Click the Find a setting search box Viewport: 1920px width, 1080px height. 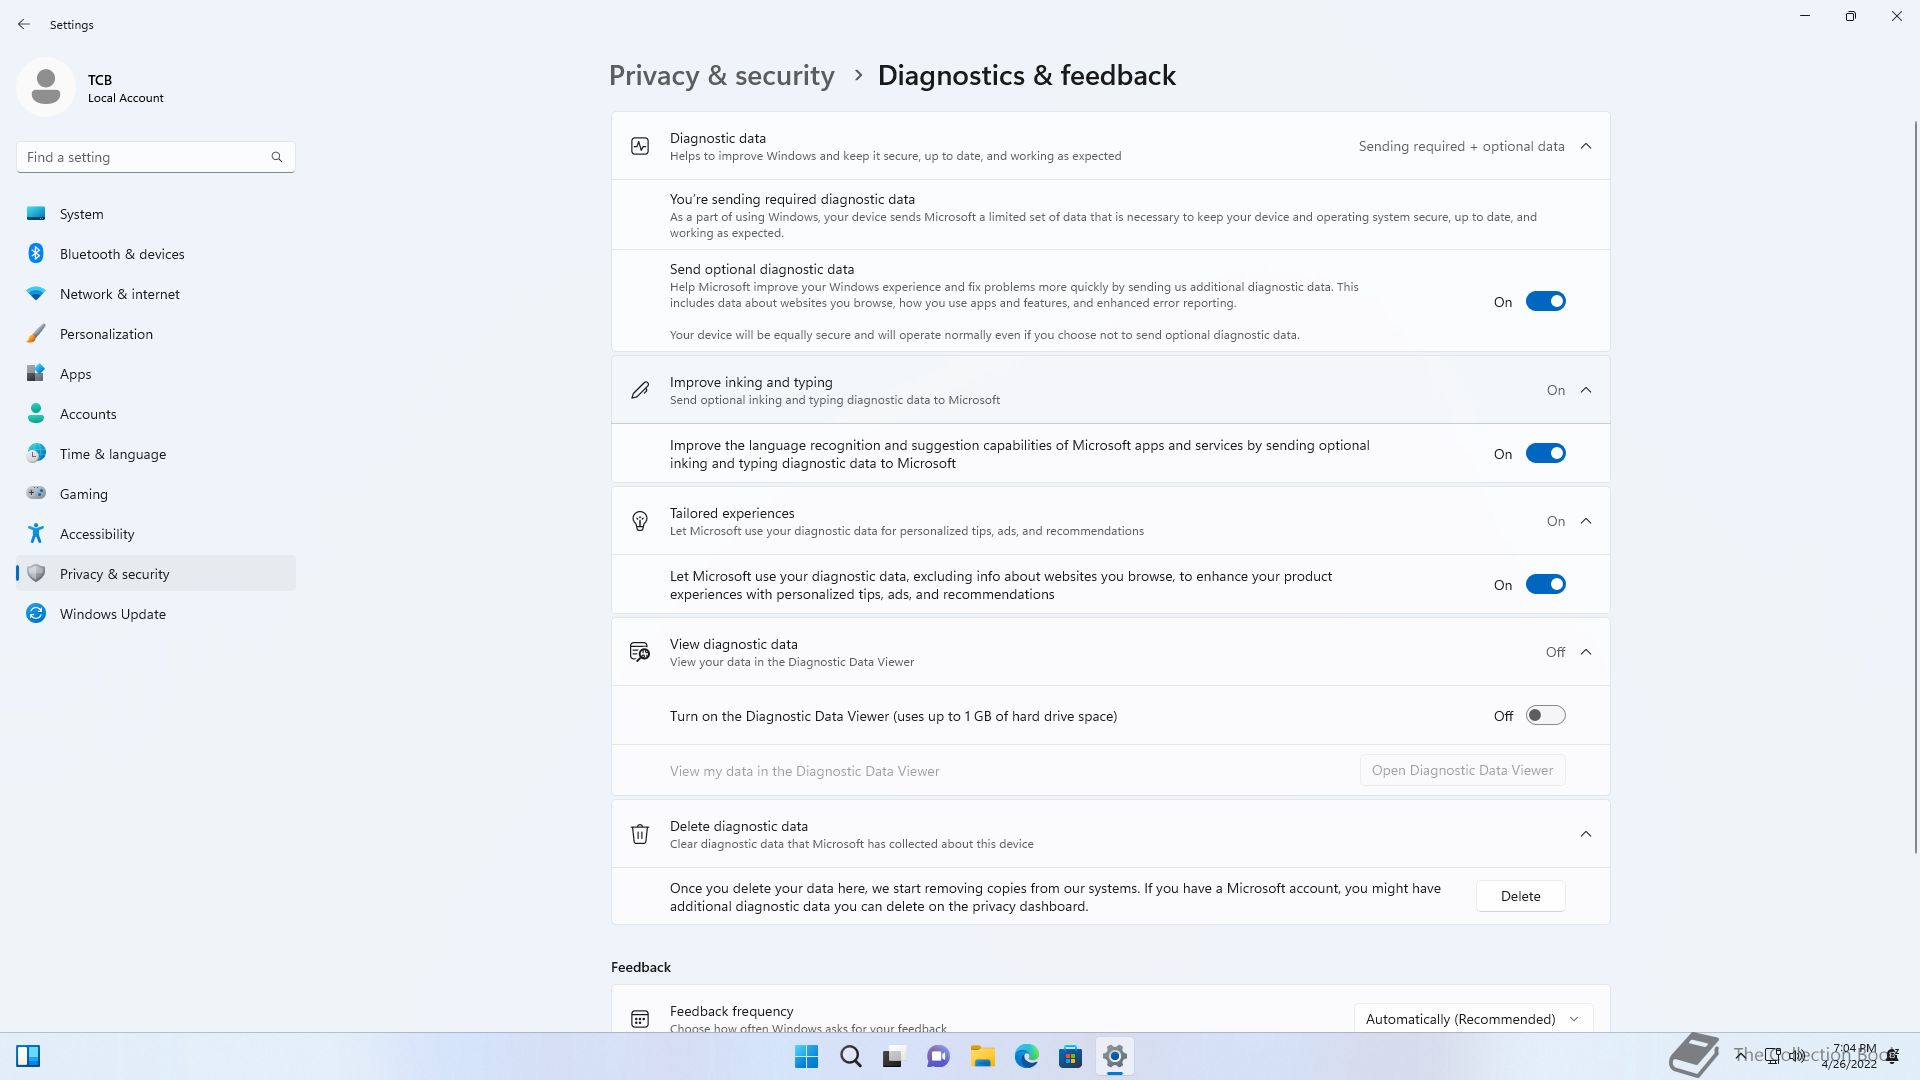coord(156,157)
